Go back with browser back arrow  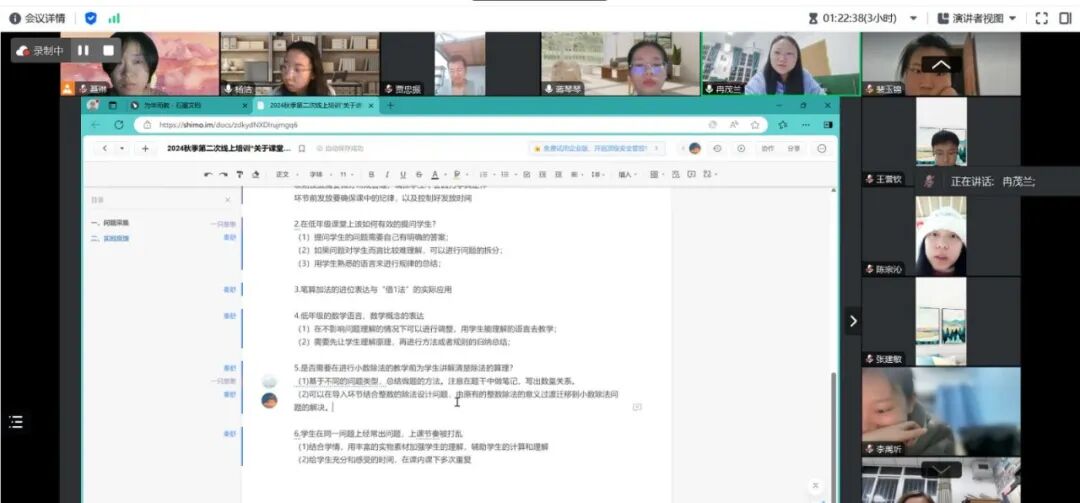pyautogui.click(x=95, y=125)
